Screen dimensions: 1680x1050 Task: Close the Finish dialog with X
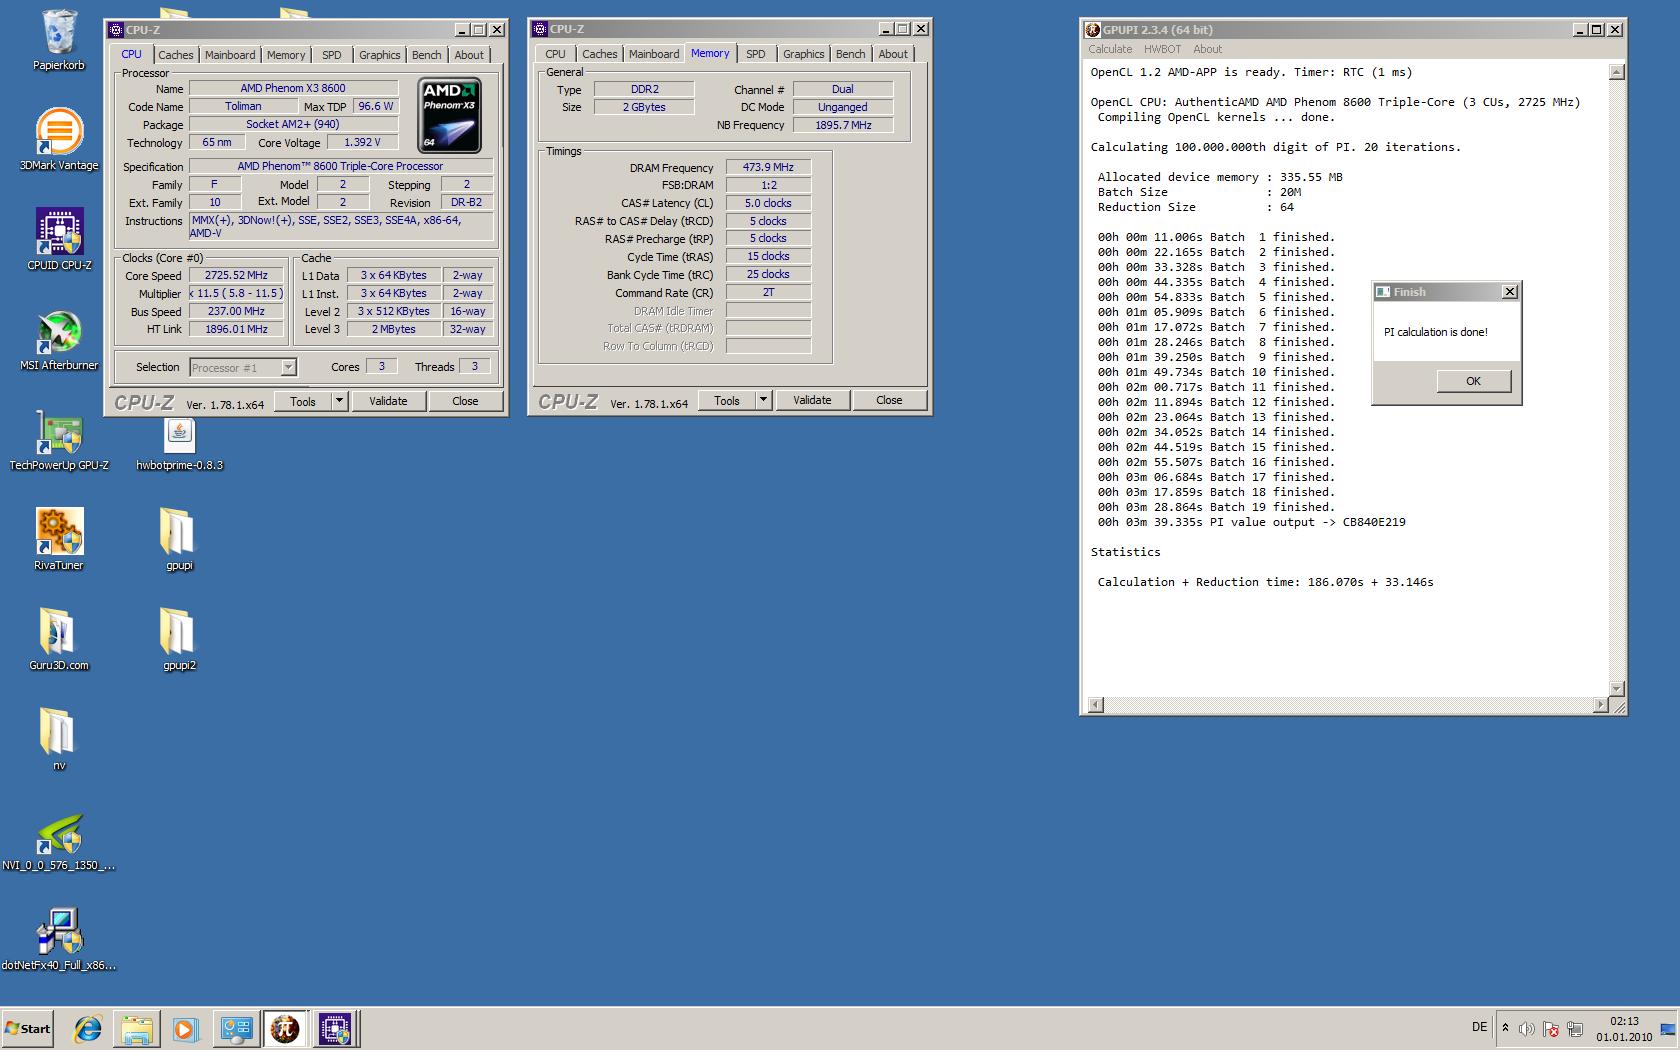coord(1510,292)
